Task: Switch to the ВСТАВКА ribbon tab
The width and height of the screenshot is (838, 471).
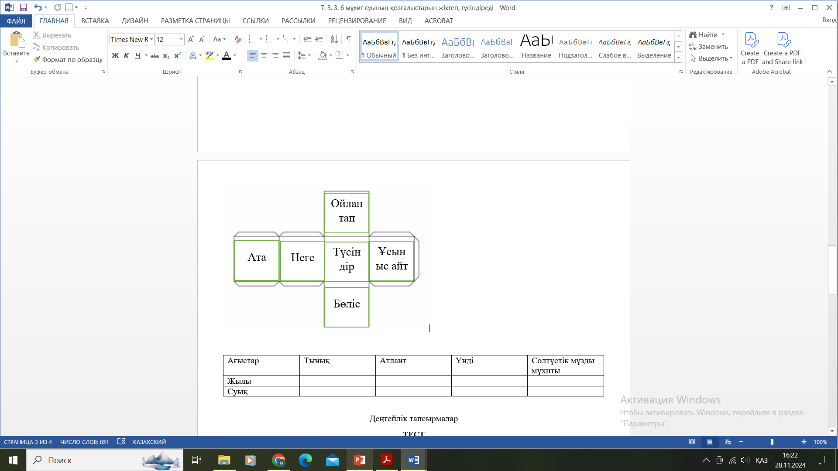Action: click(95, 20)
